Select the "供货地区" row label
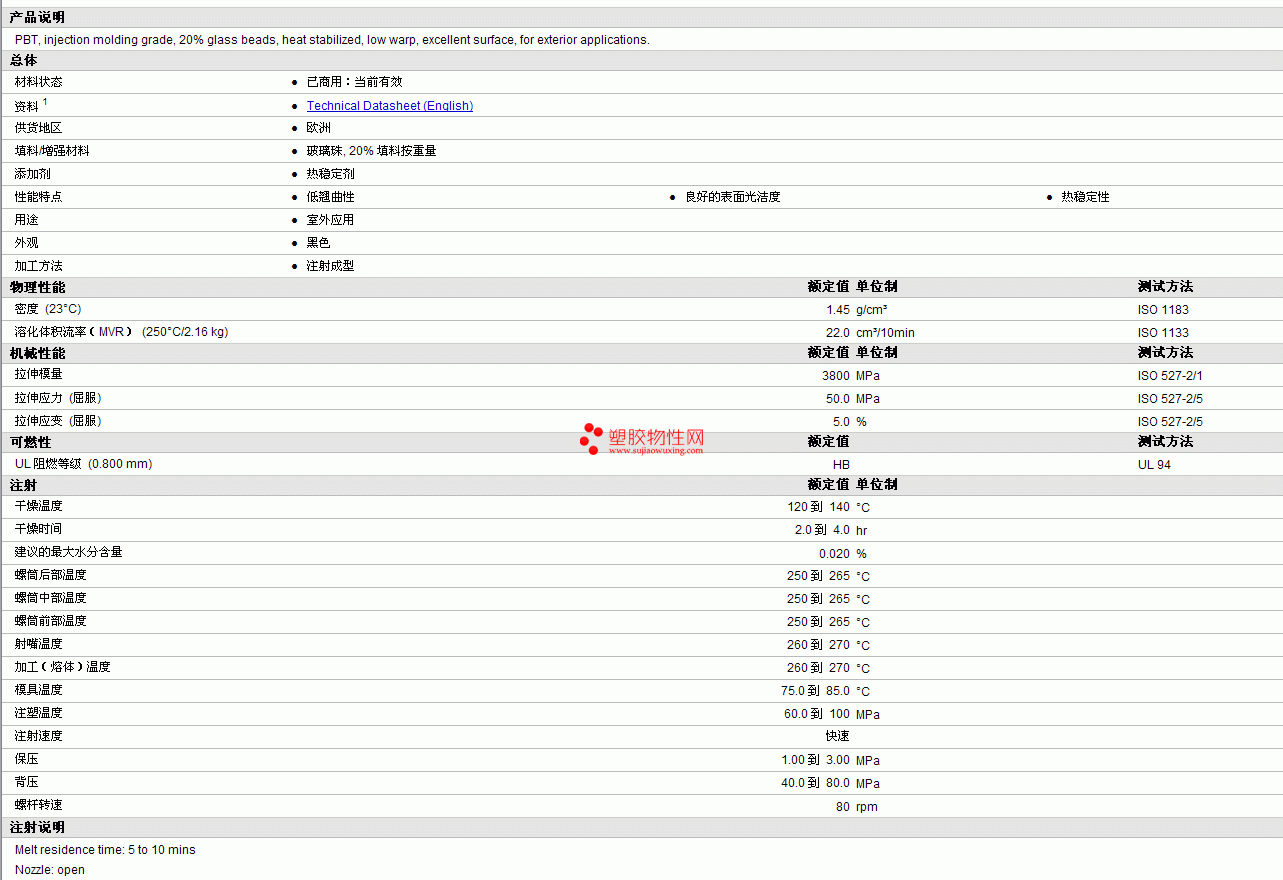This screenshot has height=880, width=1283. [38, 128]
